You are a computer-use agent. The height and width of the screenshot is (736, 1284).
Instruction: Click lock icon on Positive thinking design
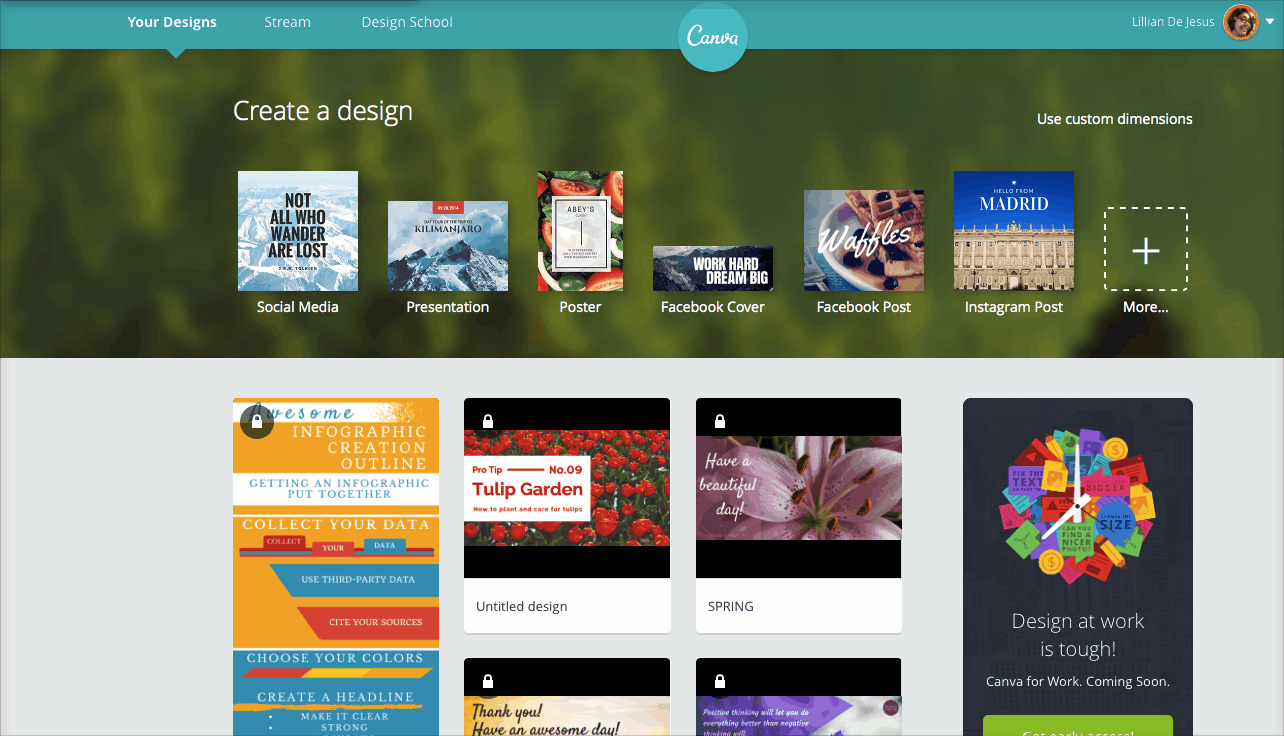click(x=720, y=681)
